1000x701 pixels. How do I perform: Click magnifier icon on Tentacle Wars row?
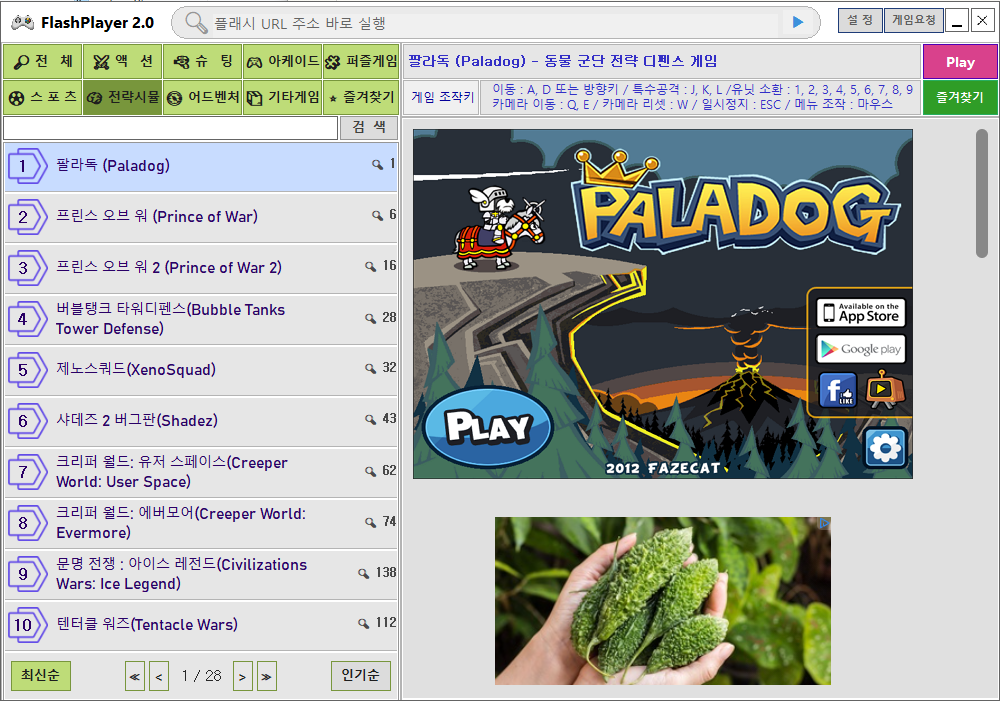364,623
